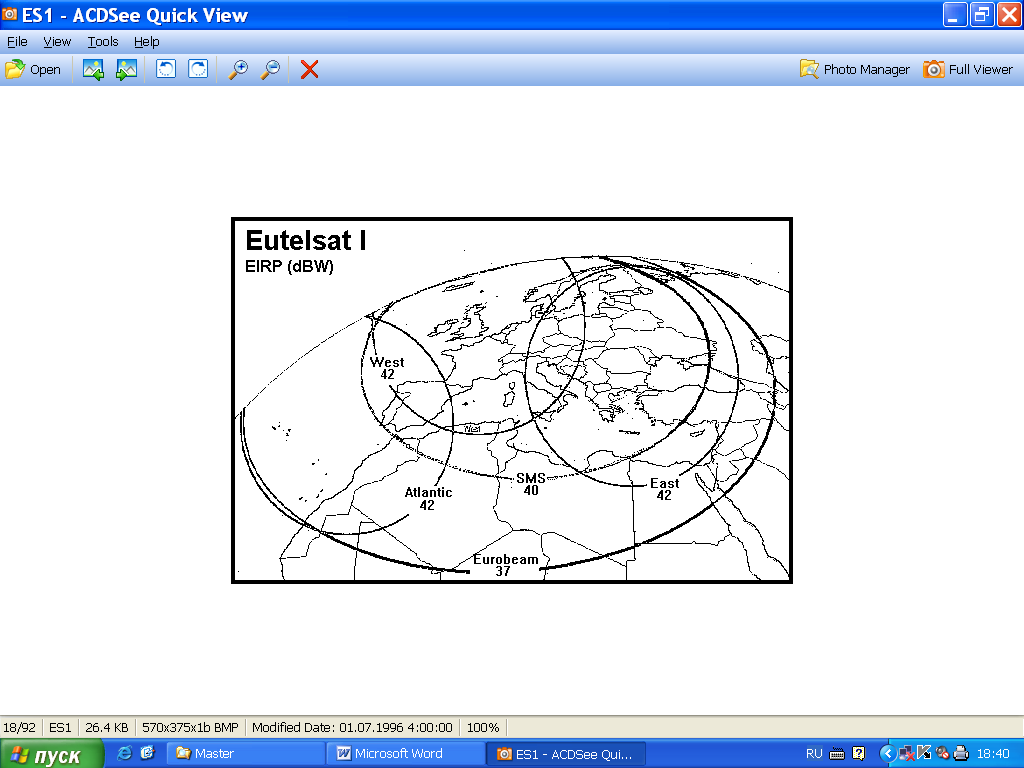
Task: Go to the next image
Action: click(126, 69)
